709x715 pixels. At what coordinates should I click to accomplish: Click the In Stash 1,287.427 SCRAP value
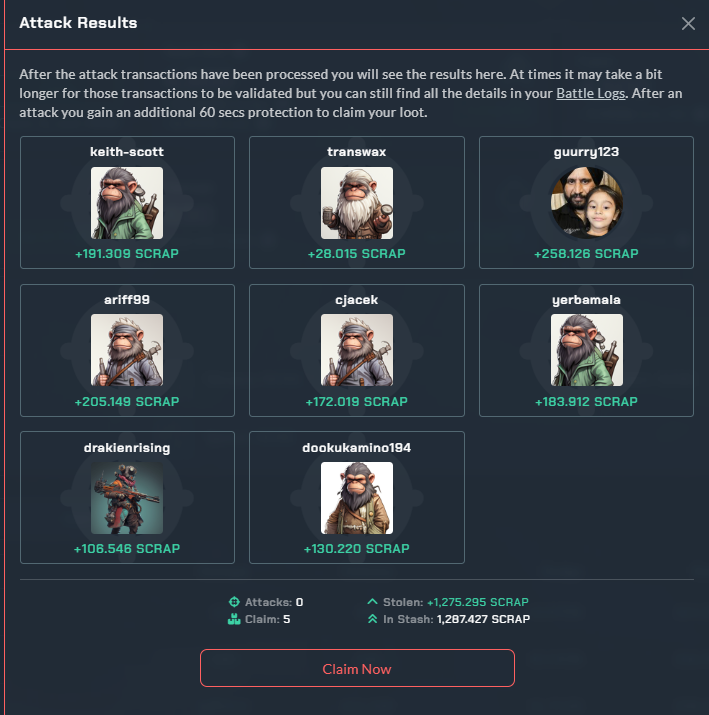(483, 619)
